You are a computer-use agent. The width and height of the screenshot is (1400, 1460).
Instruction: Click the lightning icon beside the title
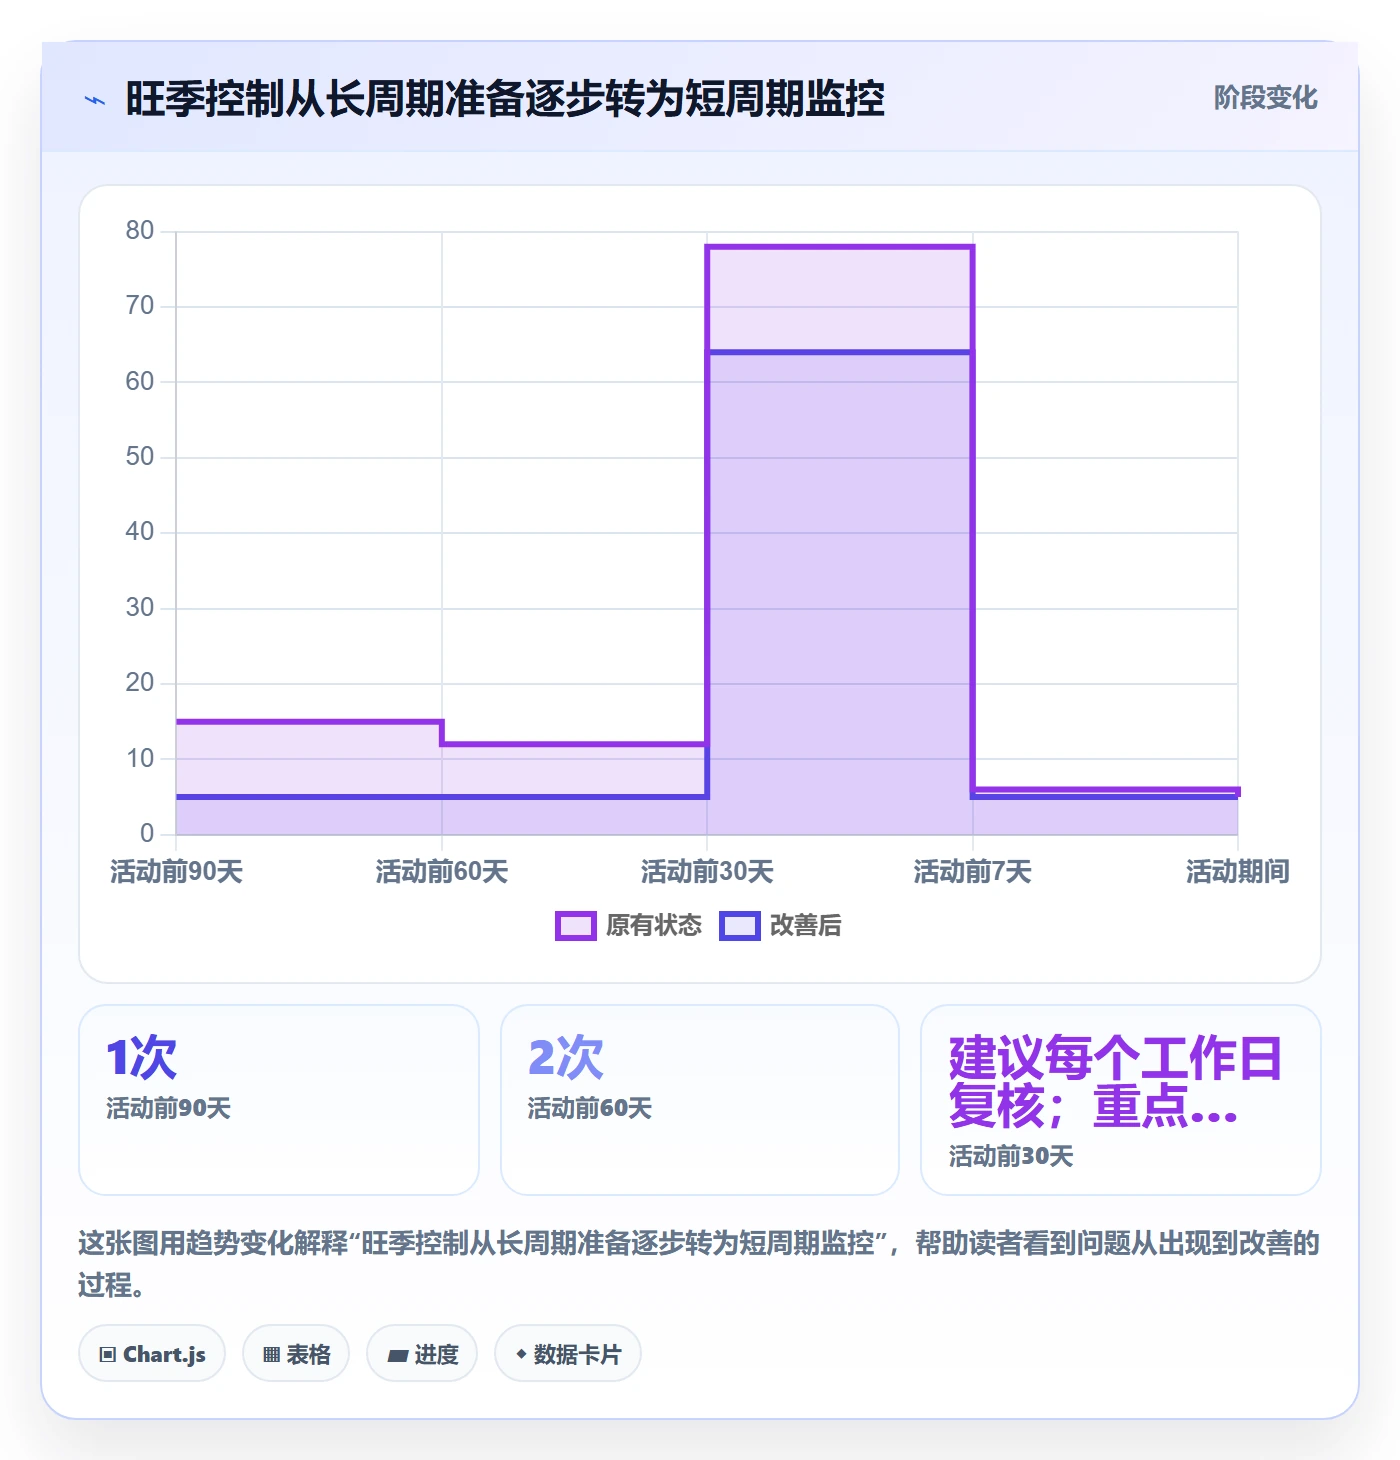click(x=95, y=100)
